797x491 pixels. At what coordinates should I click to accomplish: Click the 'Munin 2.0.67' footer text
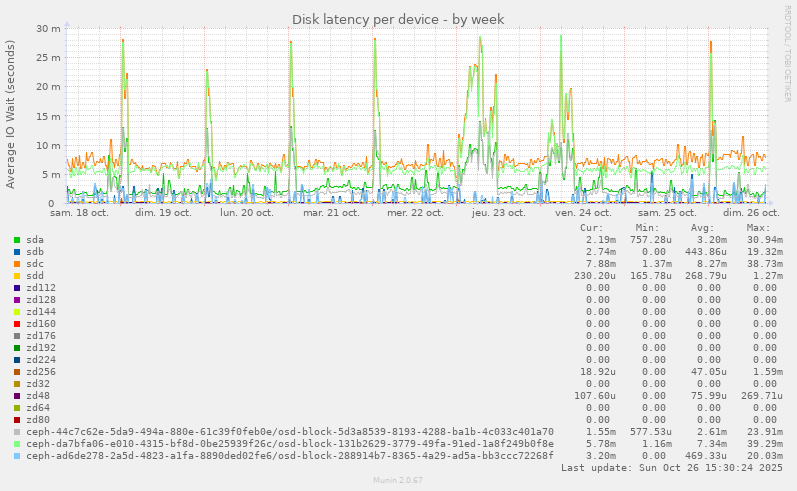pyautogui.click(x=398, y=482)
